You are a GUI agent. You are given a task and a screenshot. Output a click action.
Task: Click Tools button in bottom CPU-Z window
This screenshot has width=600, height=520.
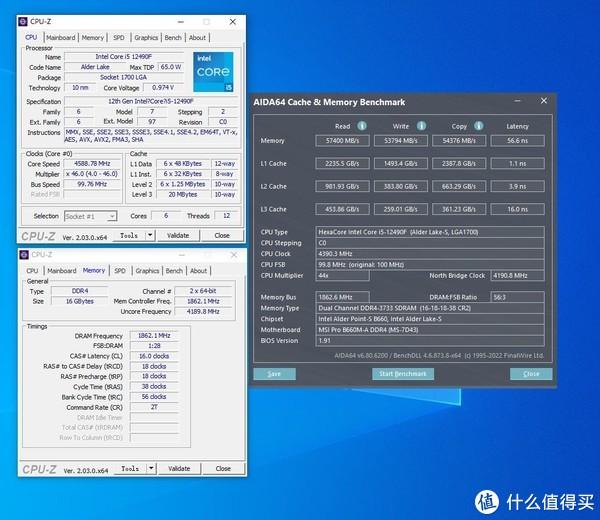point(130,468)
